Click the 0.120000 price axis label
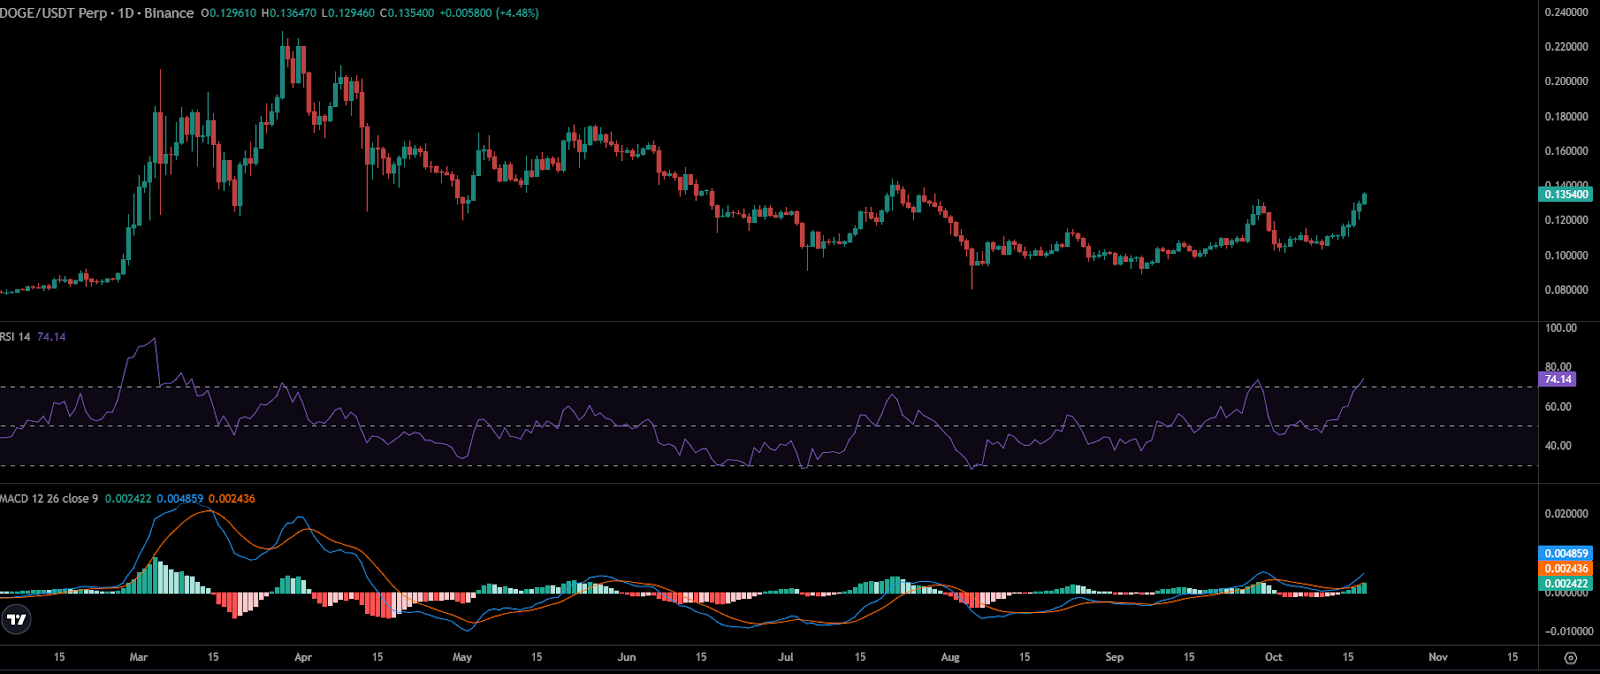This screenshot has height=674, width=1600. click(1566, 220)
